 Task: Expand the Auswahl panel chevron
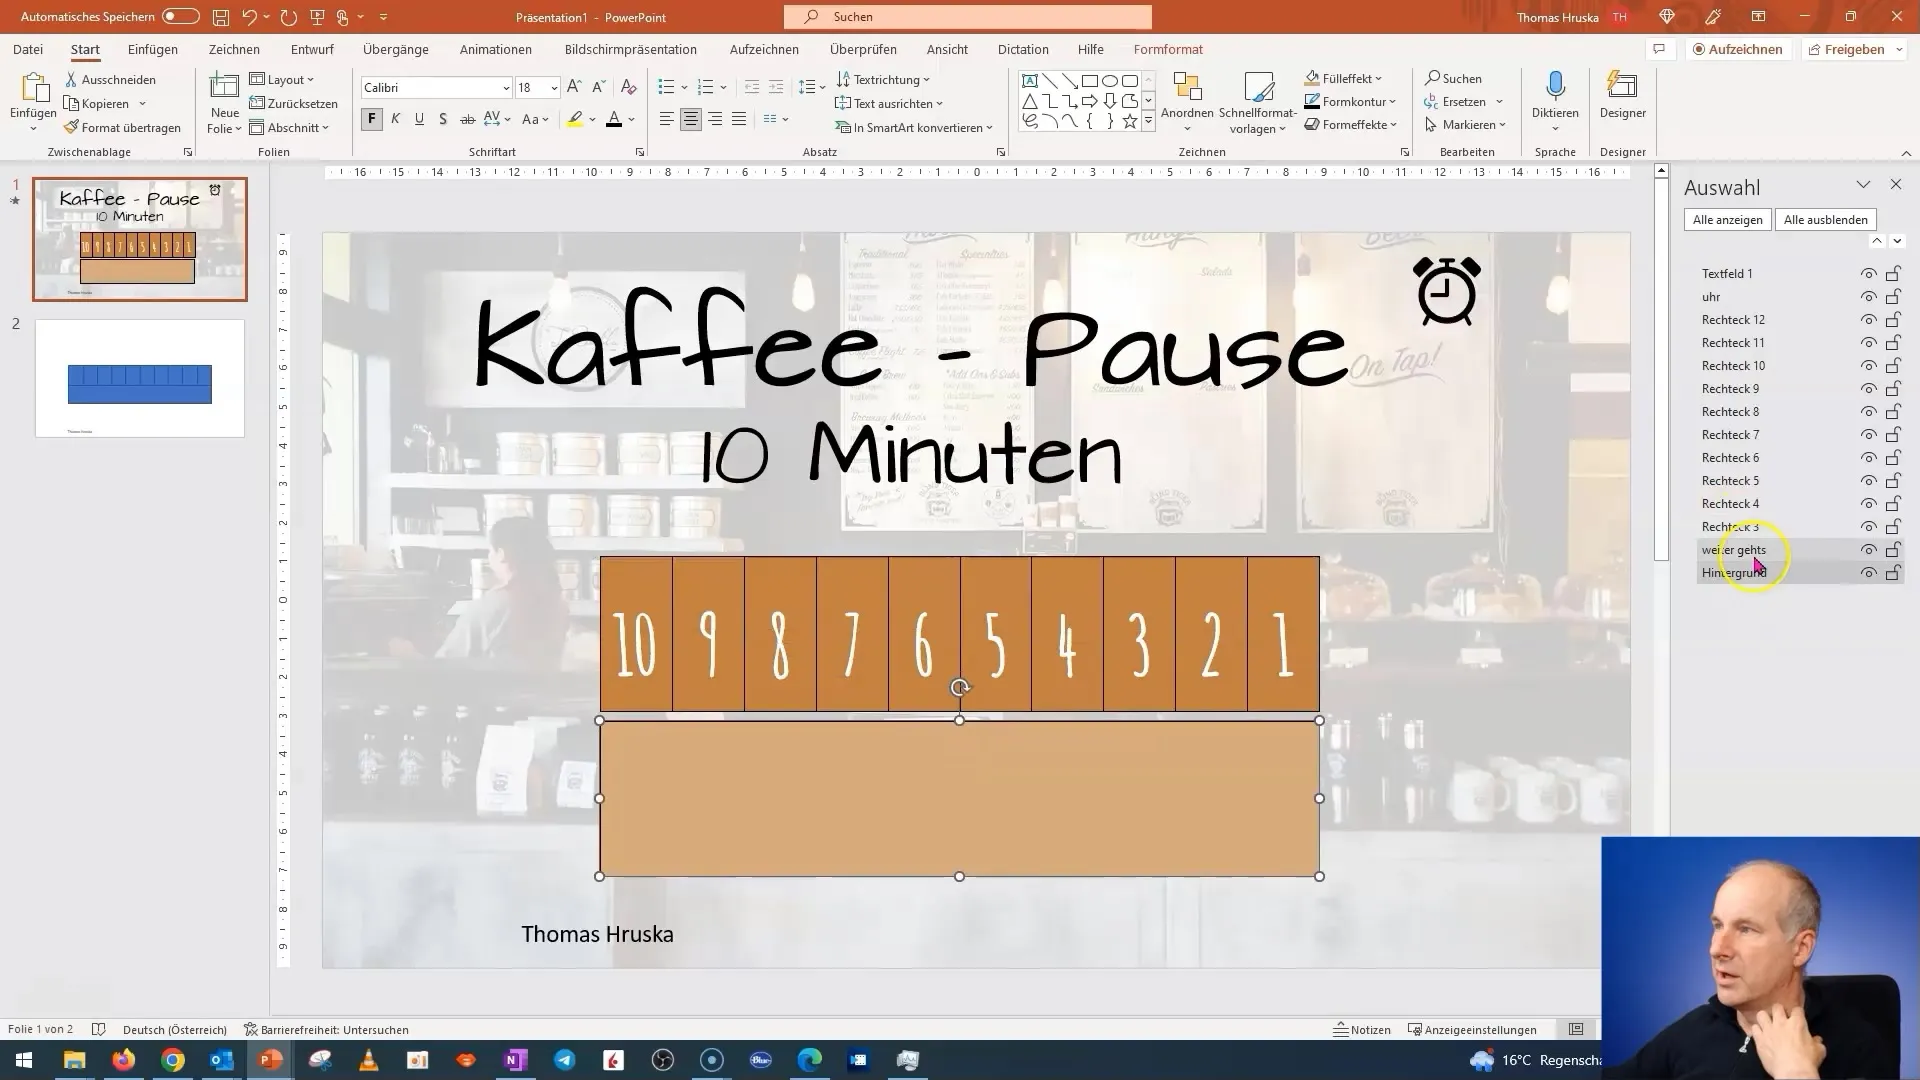(x=1863, y=186)
